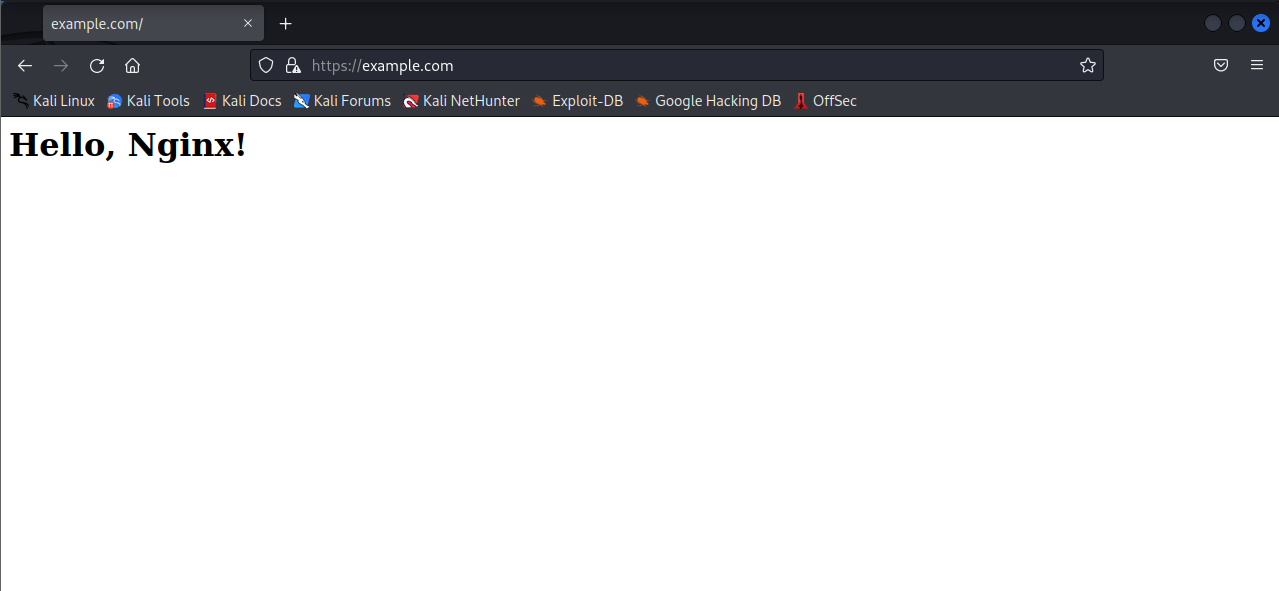Open the Firefox hamburger application menu
This screenshot has width=1279, height=591.
tap(1257, 66)
